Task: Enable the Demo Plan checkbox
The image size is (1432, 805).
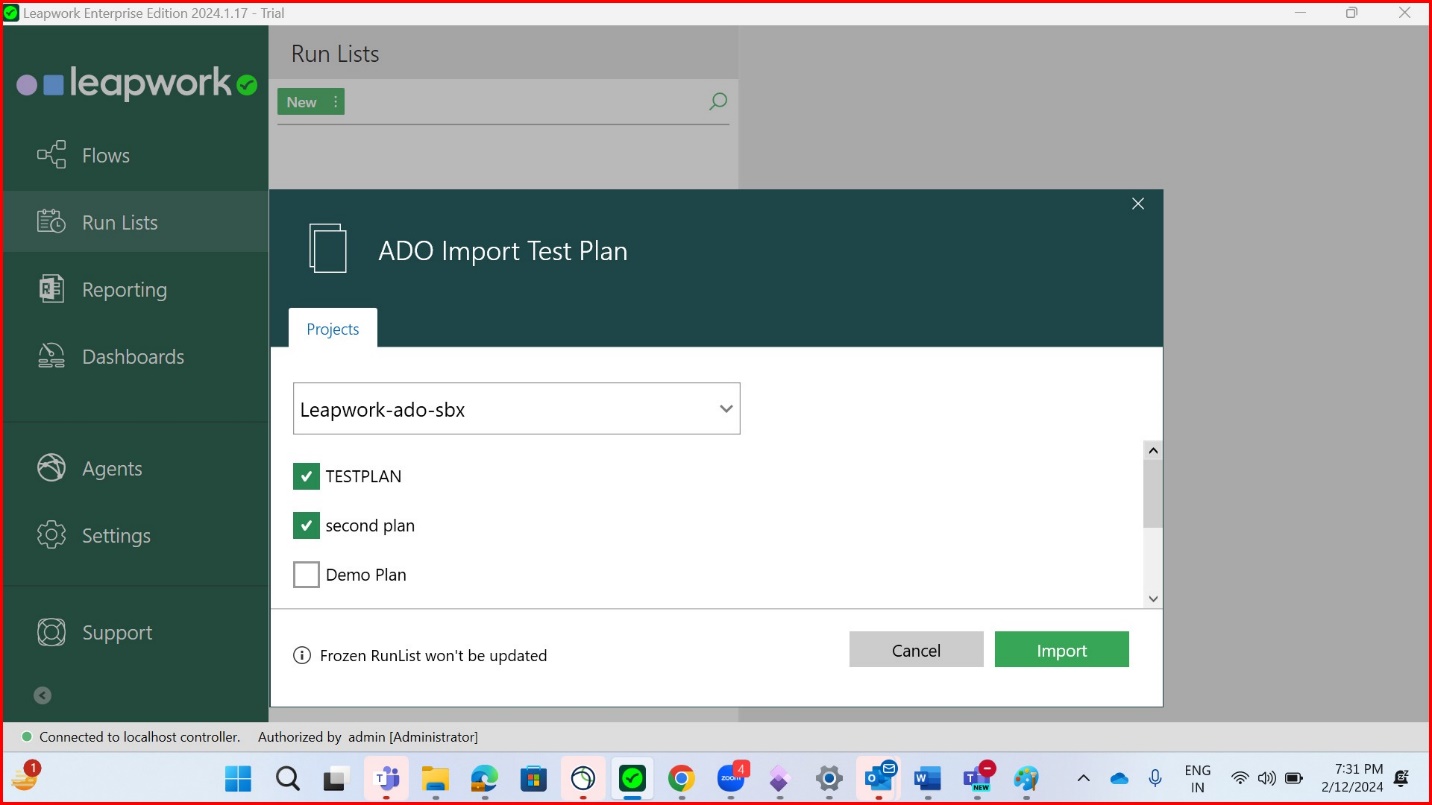Action: pyautogui.click(x=306, y=574)
